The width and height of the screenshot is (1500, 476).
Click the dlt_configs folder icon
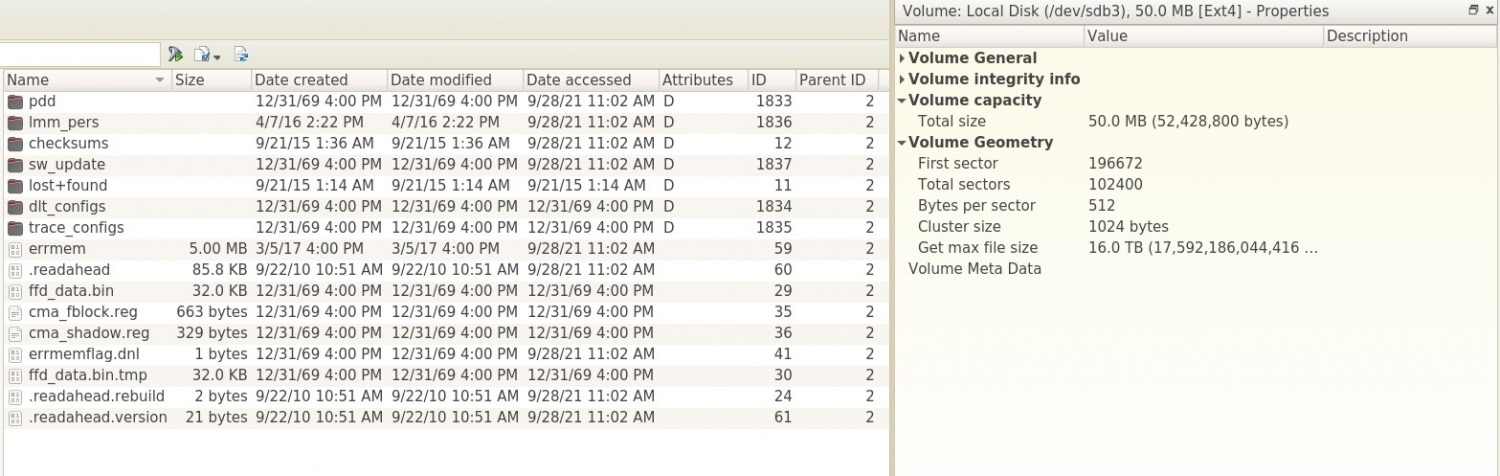tap(15, 206)
